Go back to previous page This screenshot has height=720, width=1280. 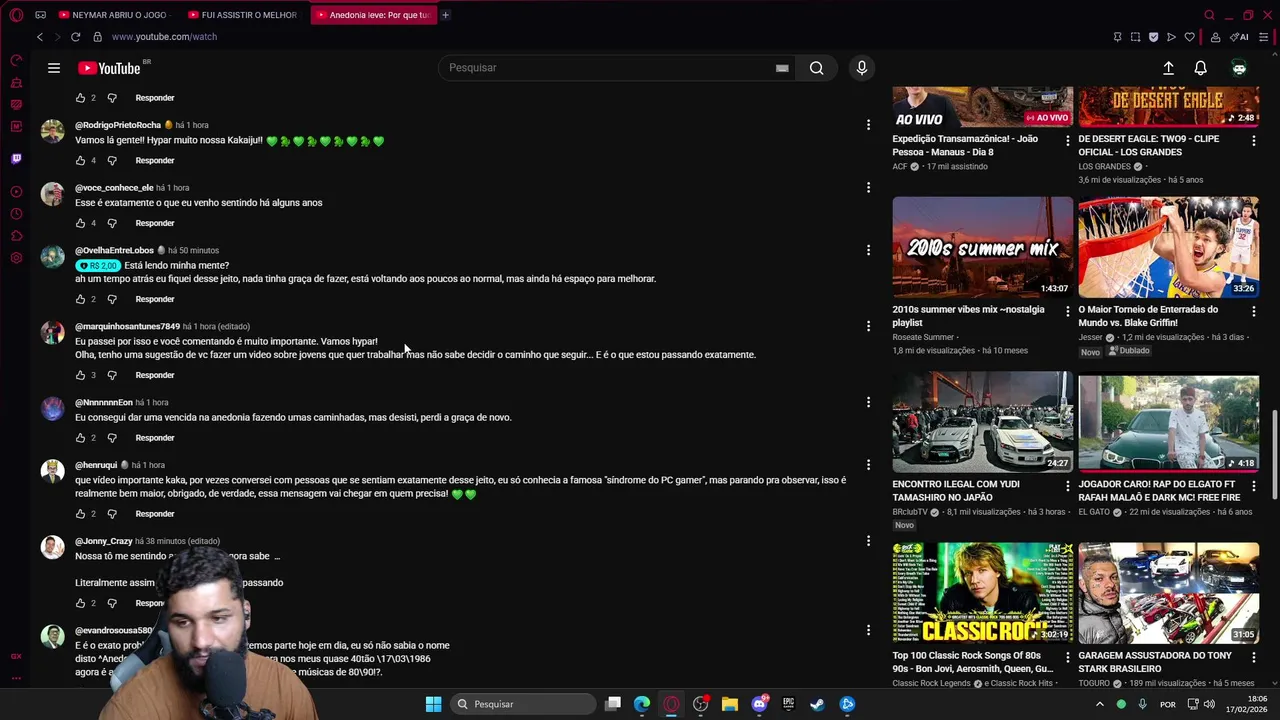click(40, 37)
